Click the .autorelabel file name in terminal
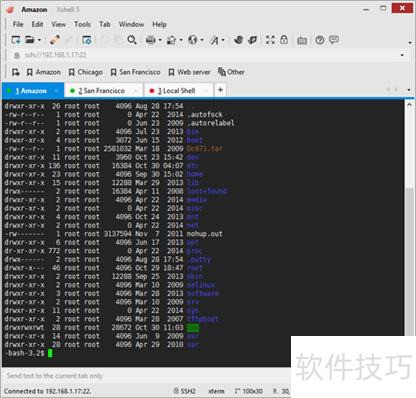The image size is (416, 398). (210, 123)
